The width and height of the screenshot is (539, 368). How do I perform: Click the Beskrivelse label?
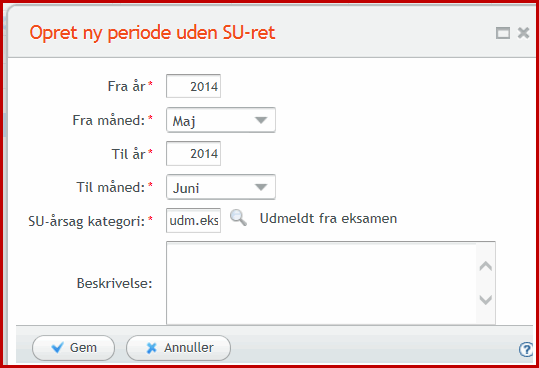coord(114,283)
